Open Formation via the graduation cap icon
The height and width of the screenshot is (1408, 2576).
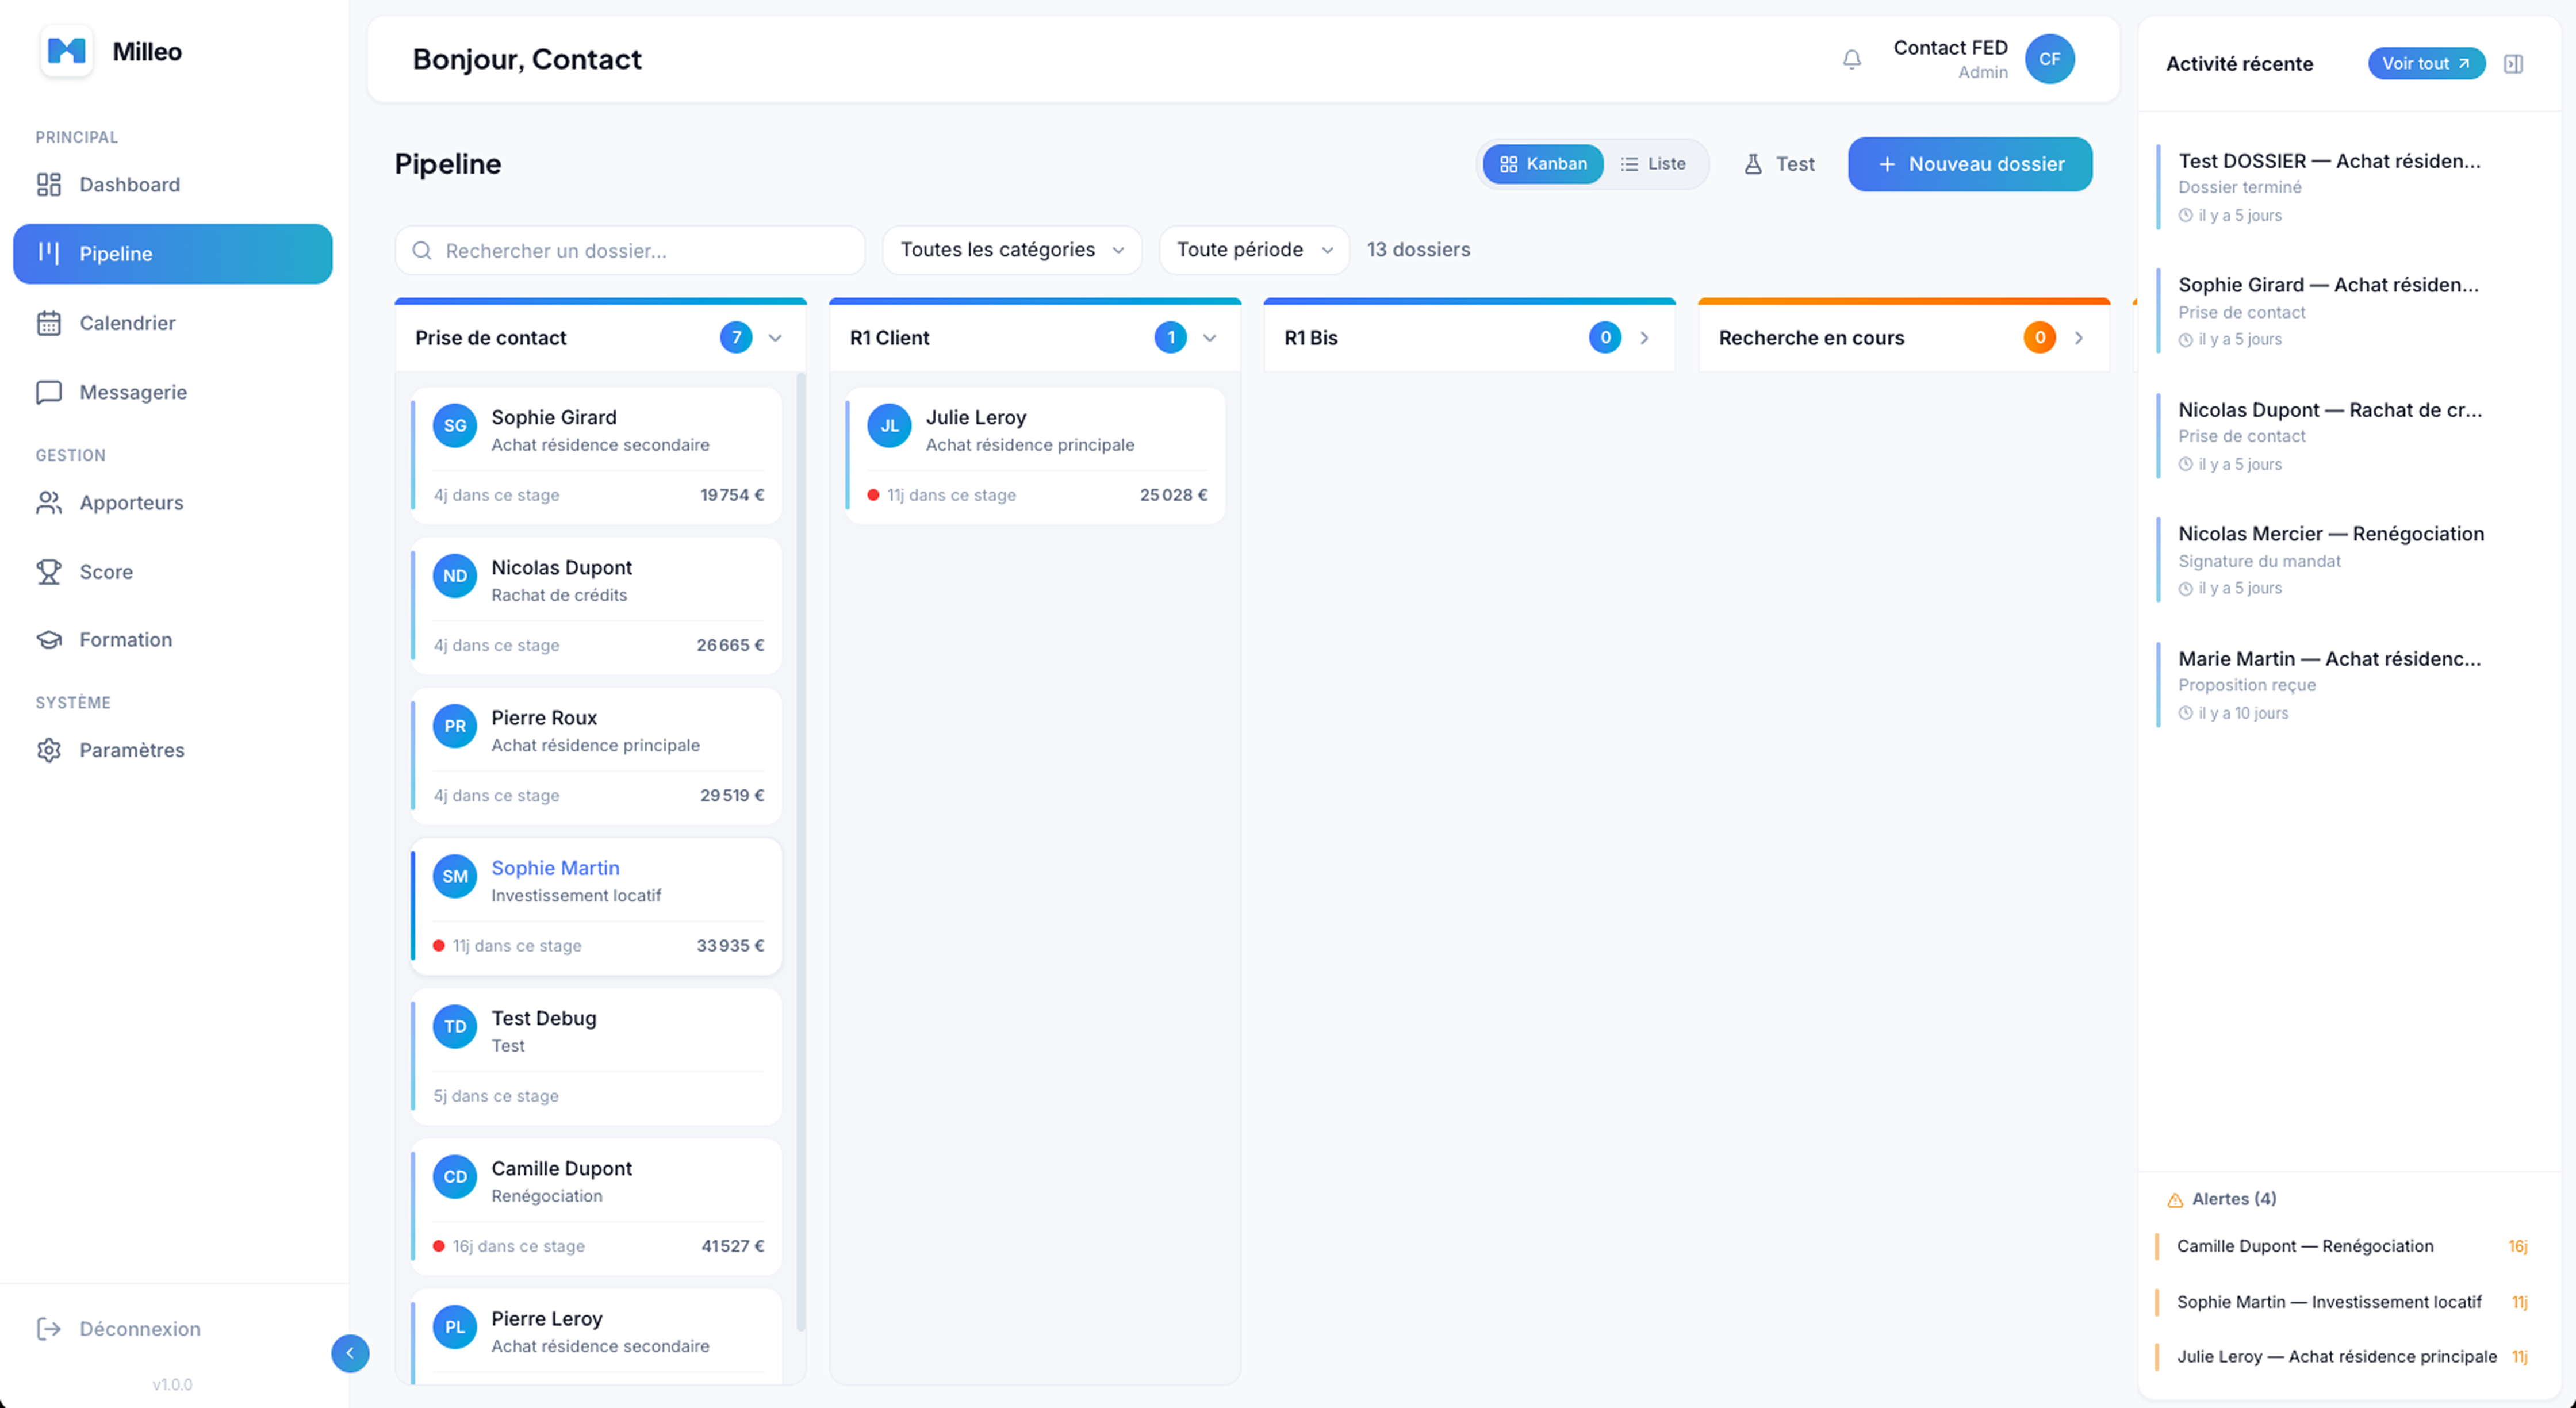[49, 640]
